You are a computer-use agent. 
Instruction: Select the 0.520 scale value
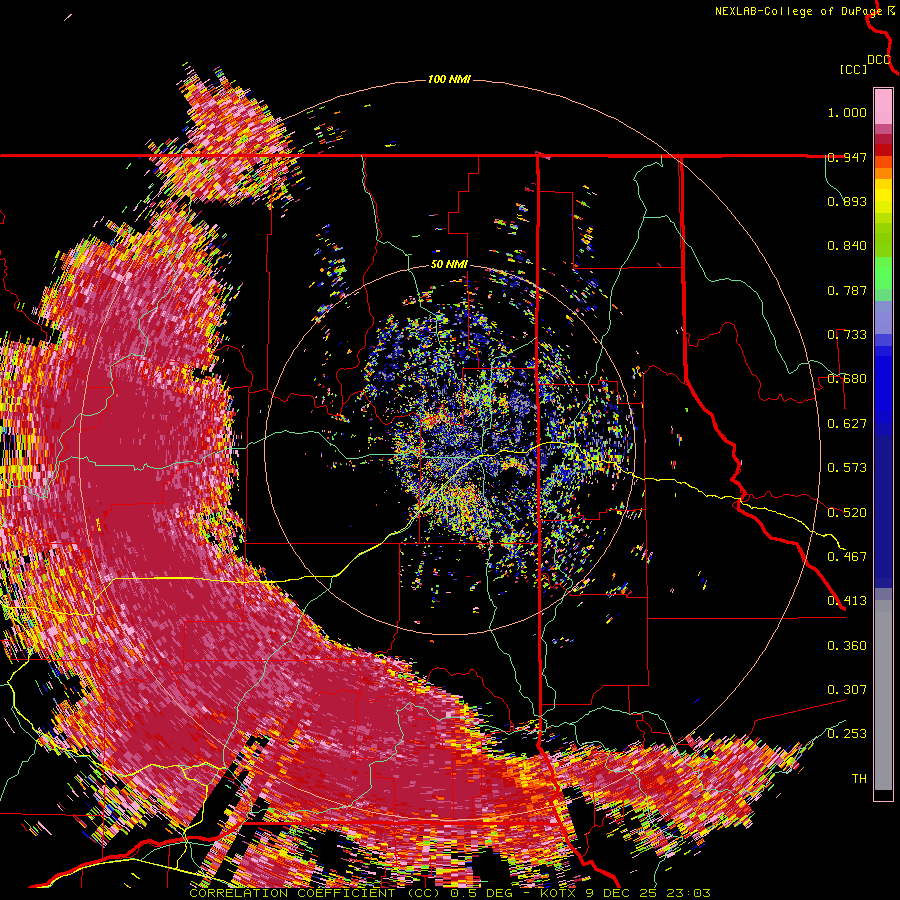click(847, 512)
